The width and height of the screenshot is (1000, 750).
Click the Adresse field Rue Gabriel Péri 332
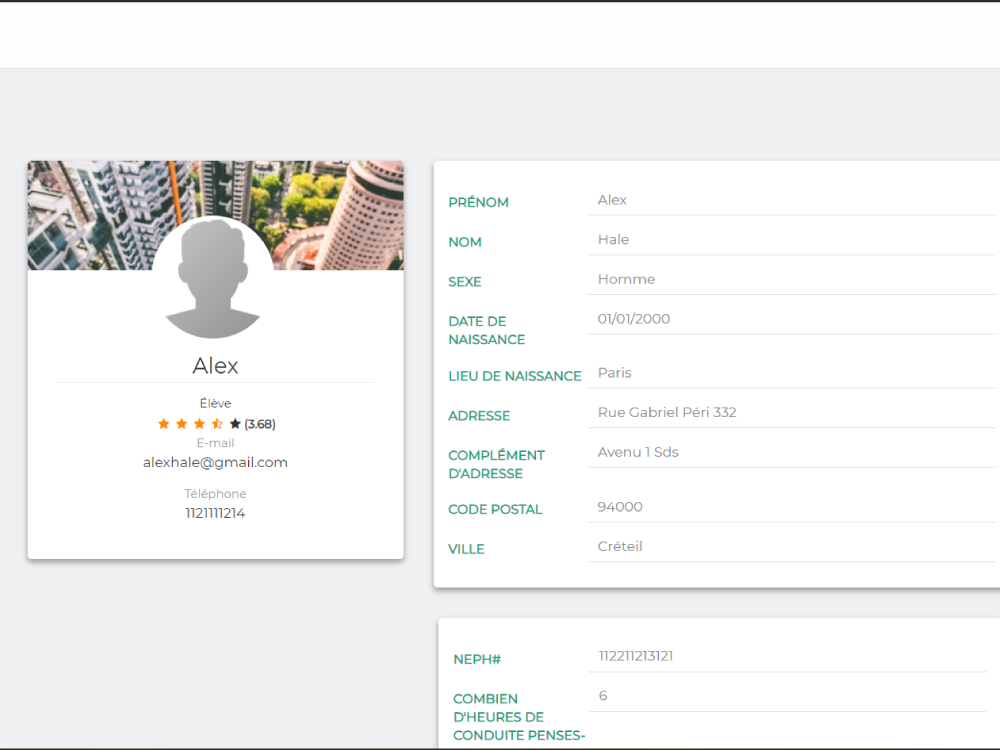(791, 413)
